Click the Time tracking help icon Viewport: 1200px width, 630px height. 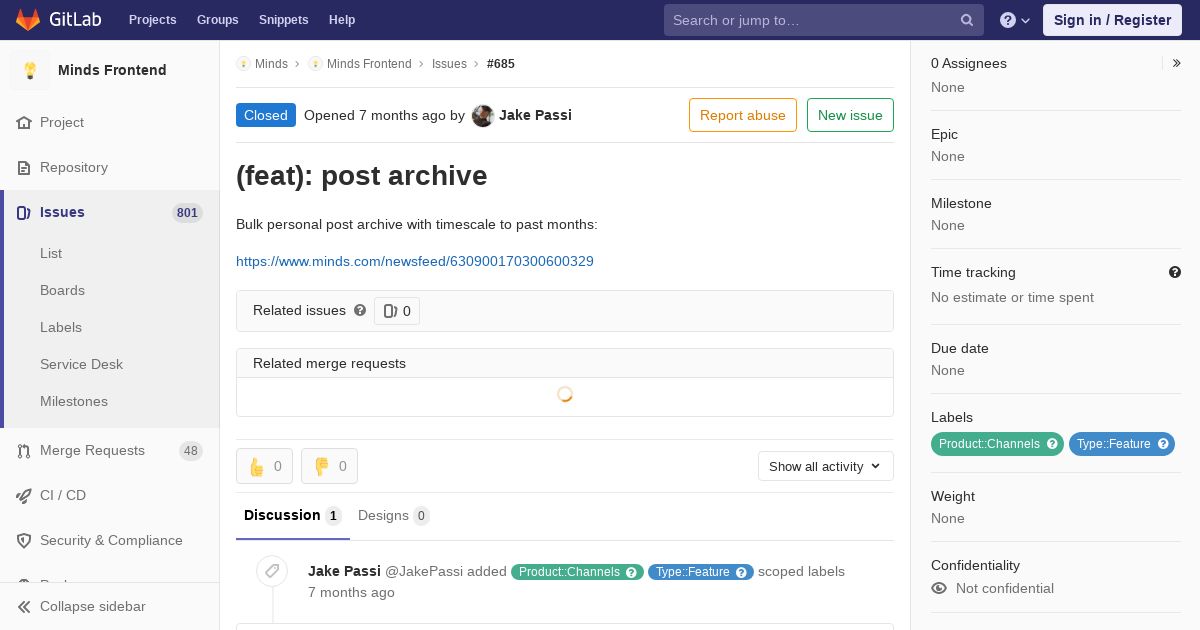[1175, 272]
